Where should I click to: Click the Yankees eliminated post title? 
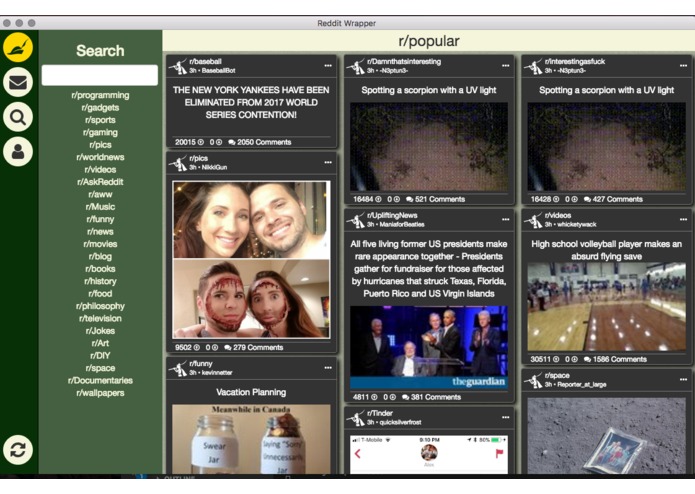point(251,102)
